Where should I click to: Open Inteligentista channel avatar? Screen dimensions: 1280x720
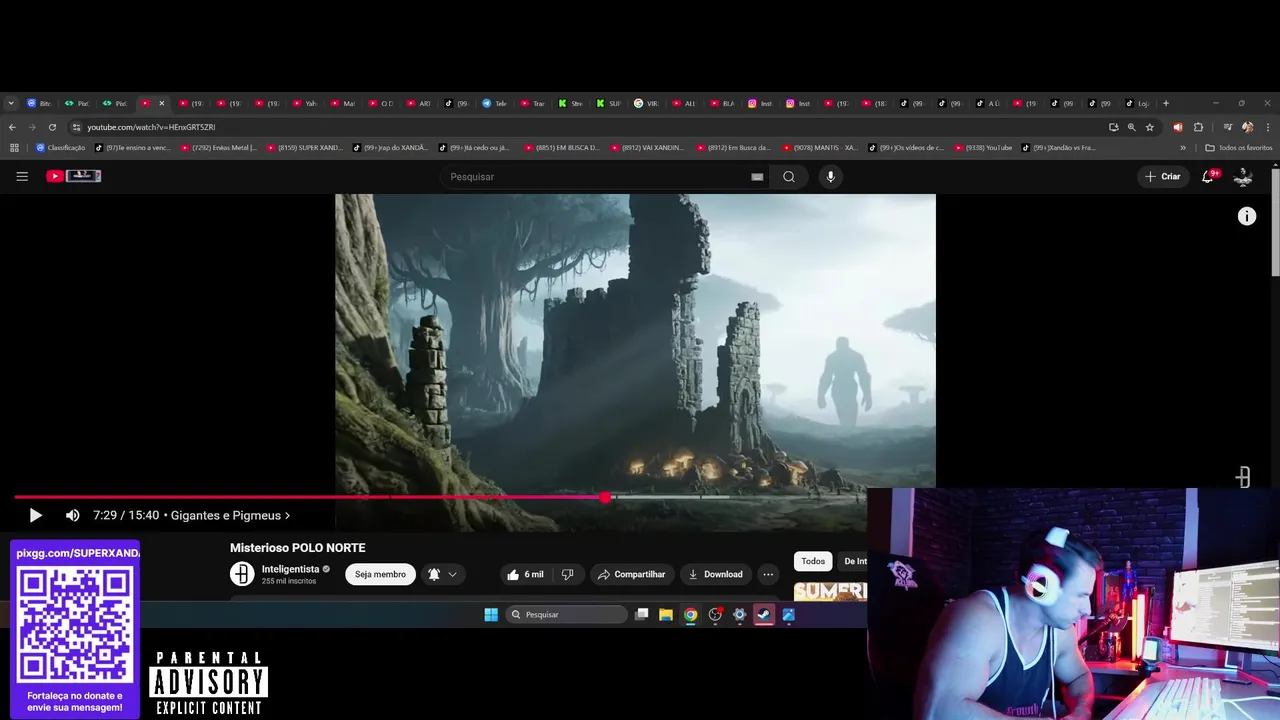(x=242, y=574)
